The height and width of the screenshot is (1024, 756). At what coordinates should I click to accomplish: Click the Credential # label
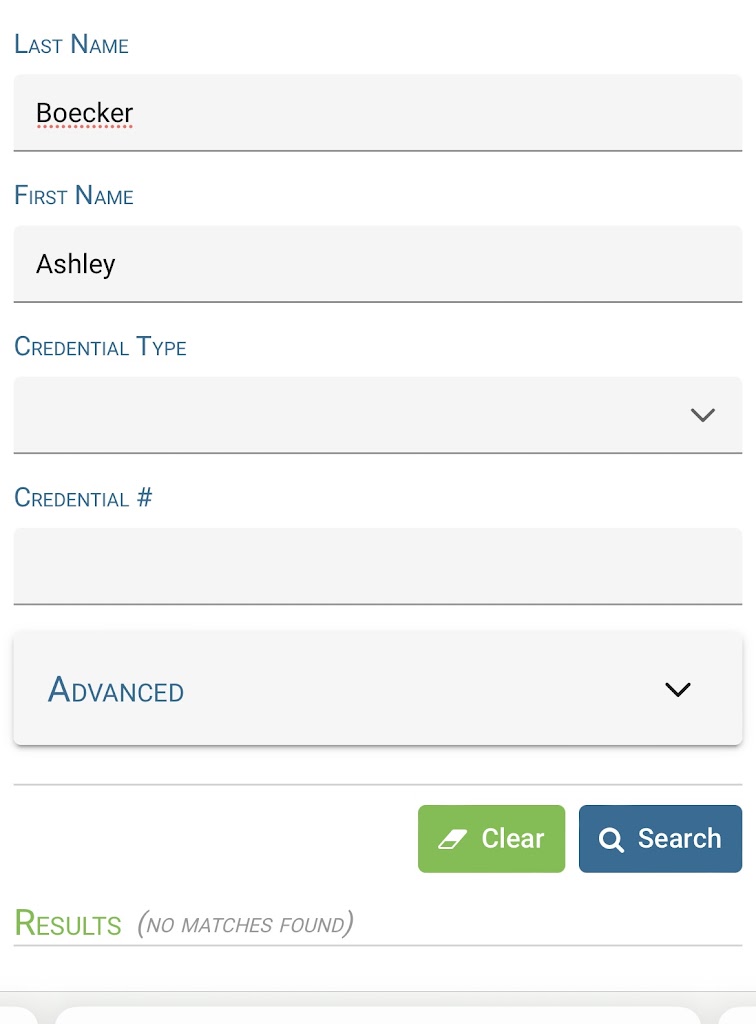83,498
